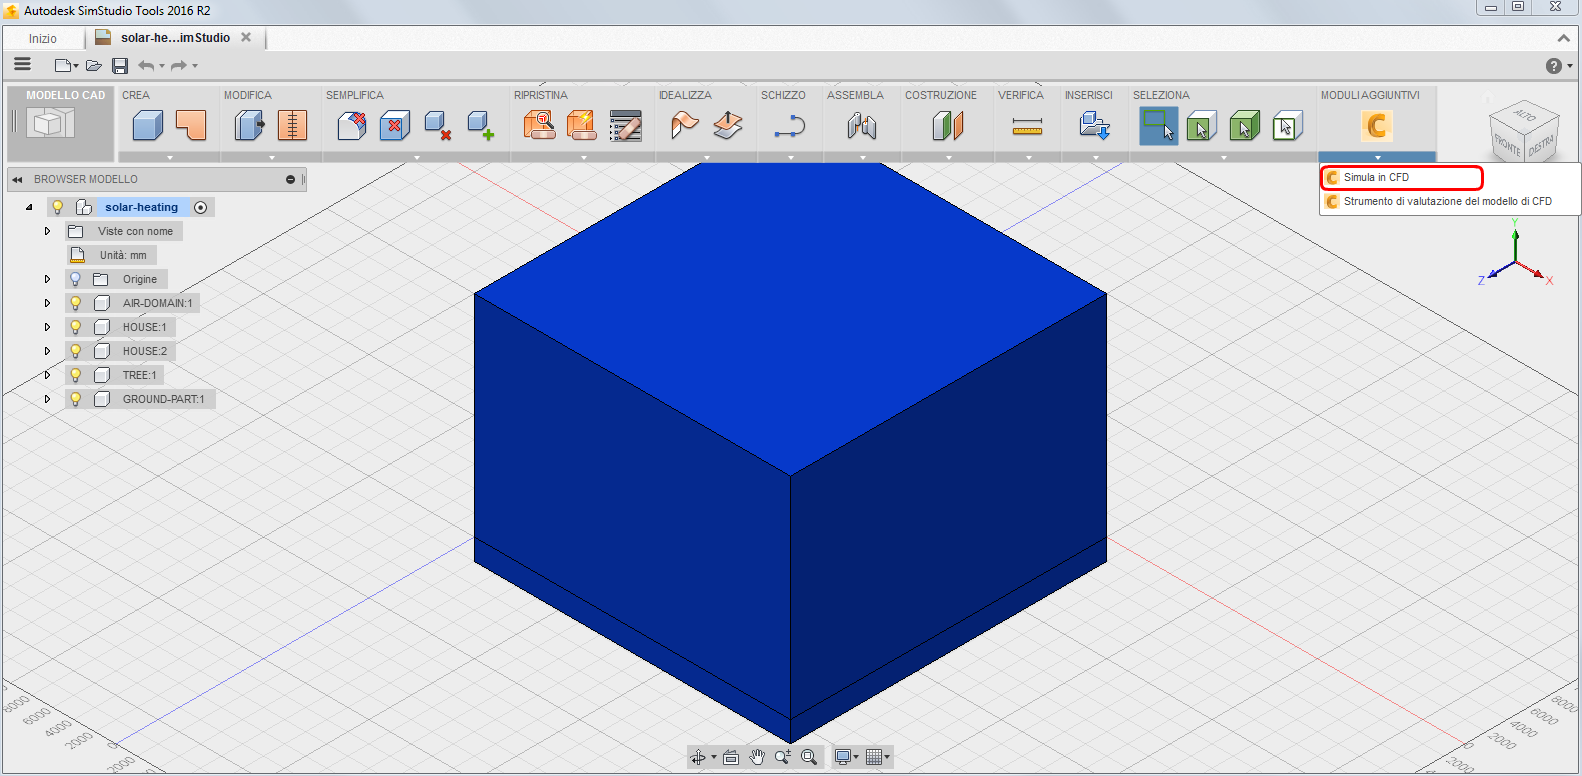Switch to the Inizio tab
This screenshot has height=776, width=1582.
[43, 38]
